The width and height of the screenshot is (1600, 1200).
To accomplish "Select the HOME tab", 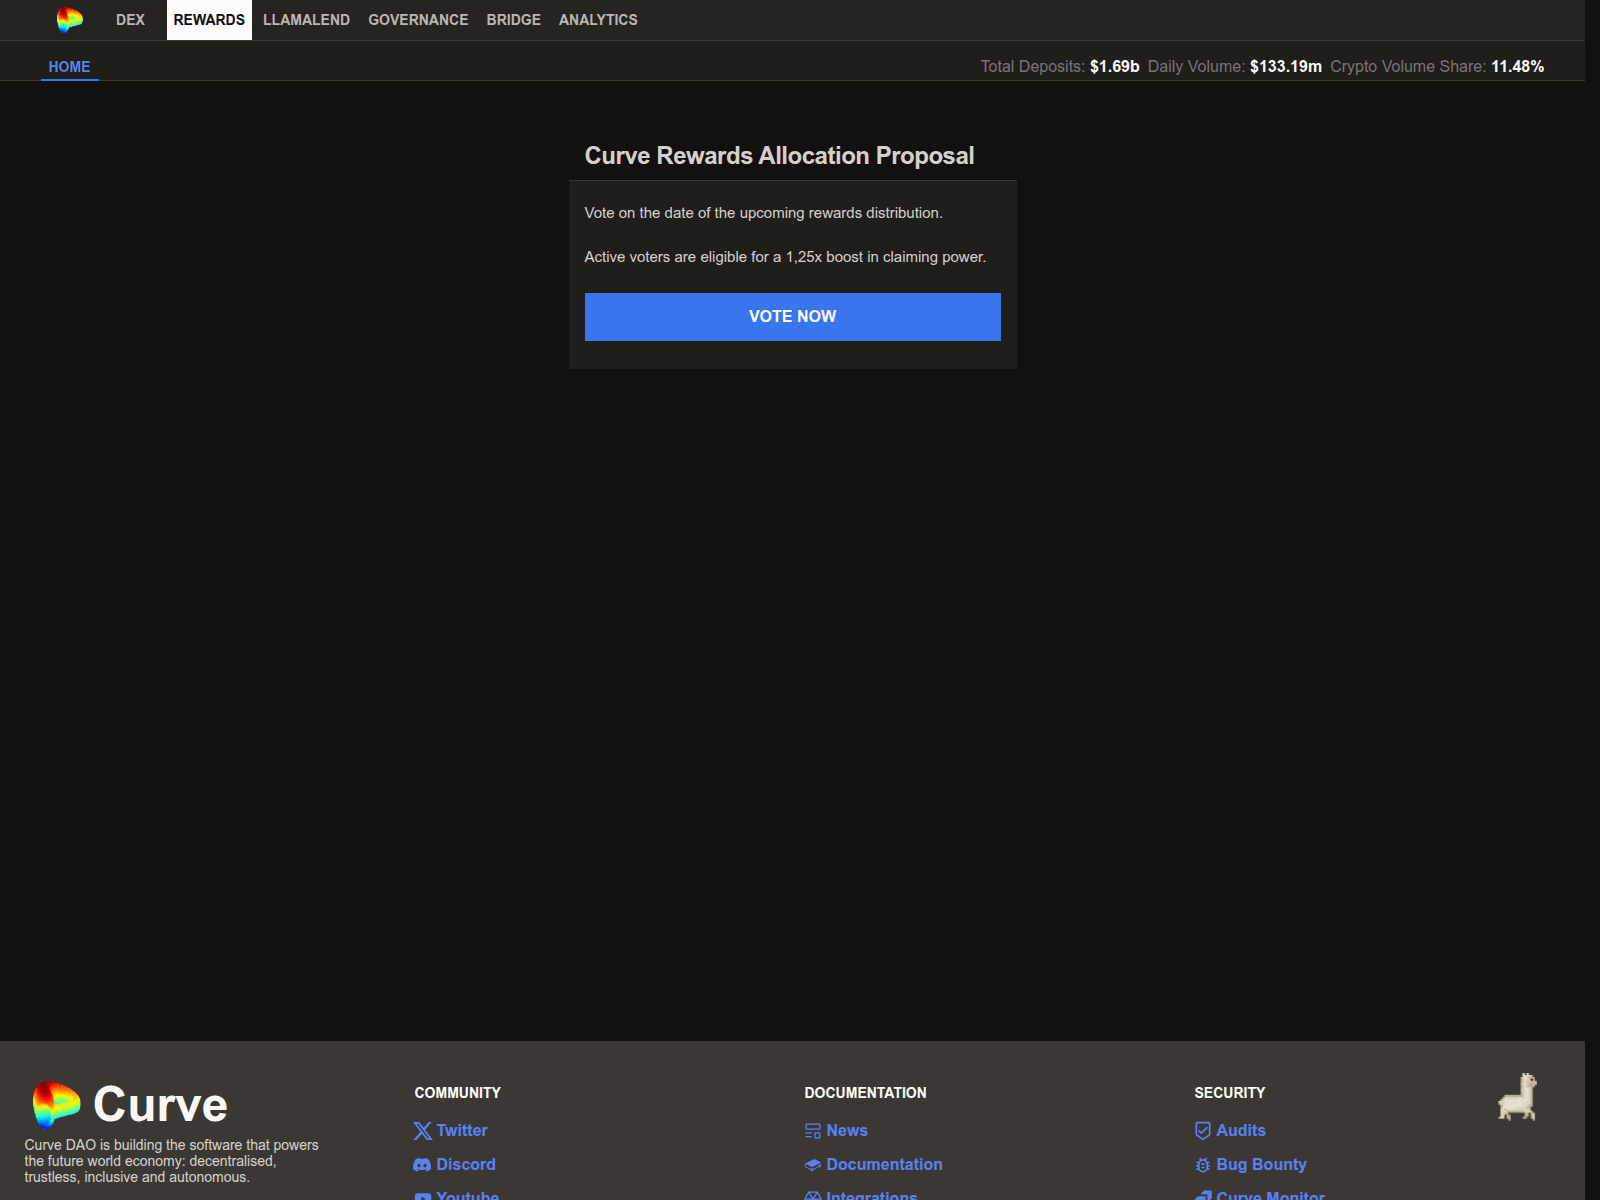I will coord(69,67).
